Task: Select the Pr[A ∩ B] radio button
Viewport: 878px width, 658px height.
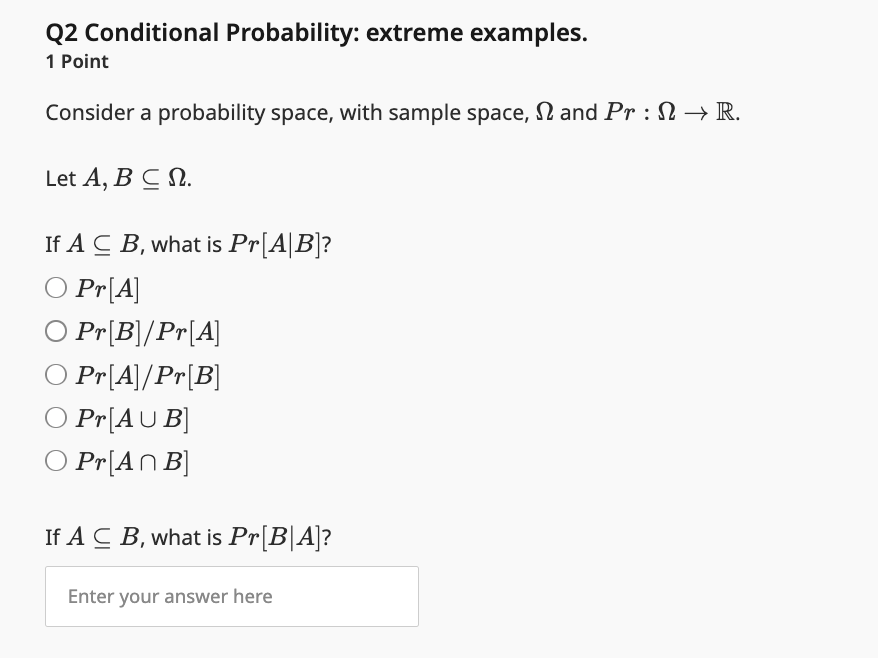Action: pos(56,461)
